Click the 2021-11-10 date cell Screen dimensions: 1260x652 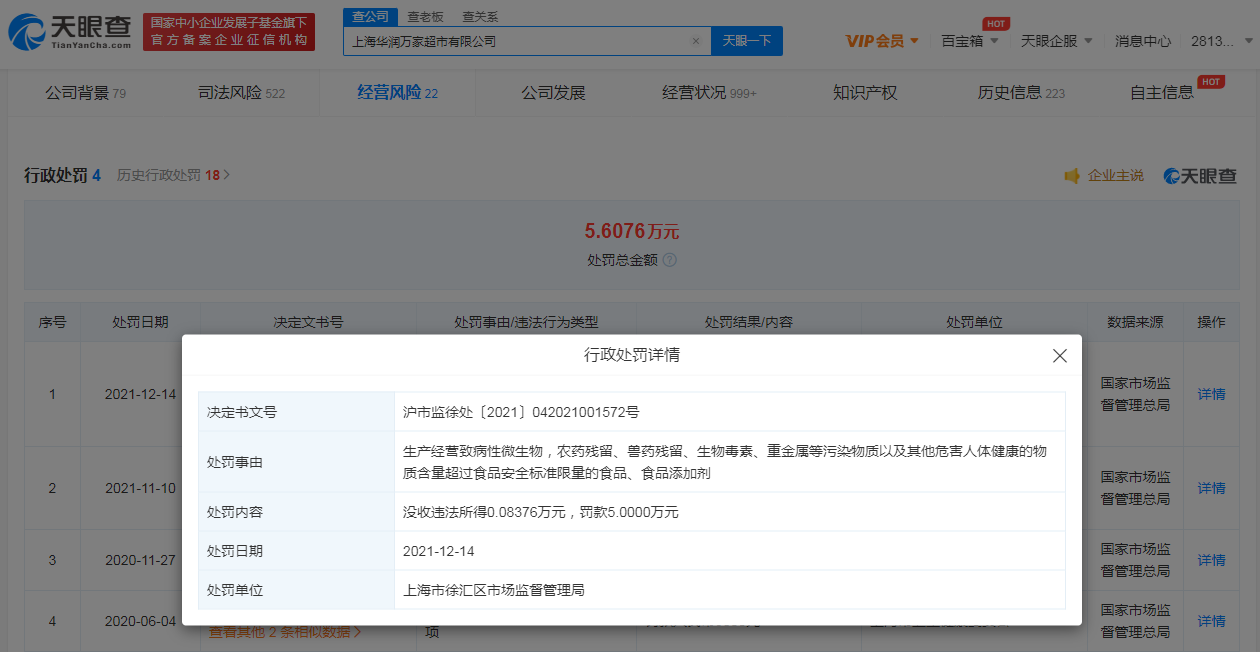(140, 488)
